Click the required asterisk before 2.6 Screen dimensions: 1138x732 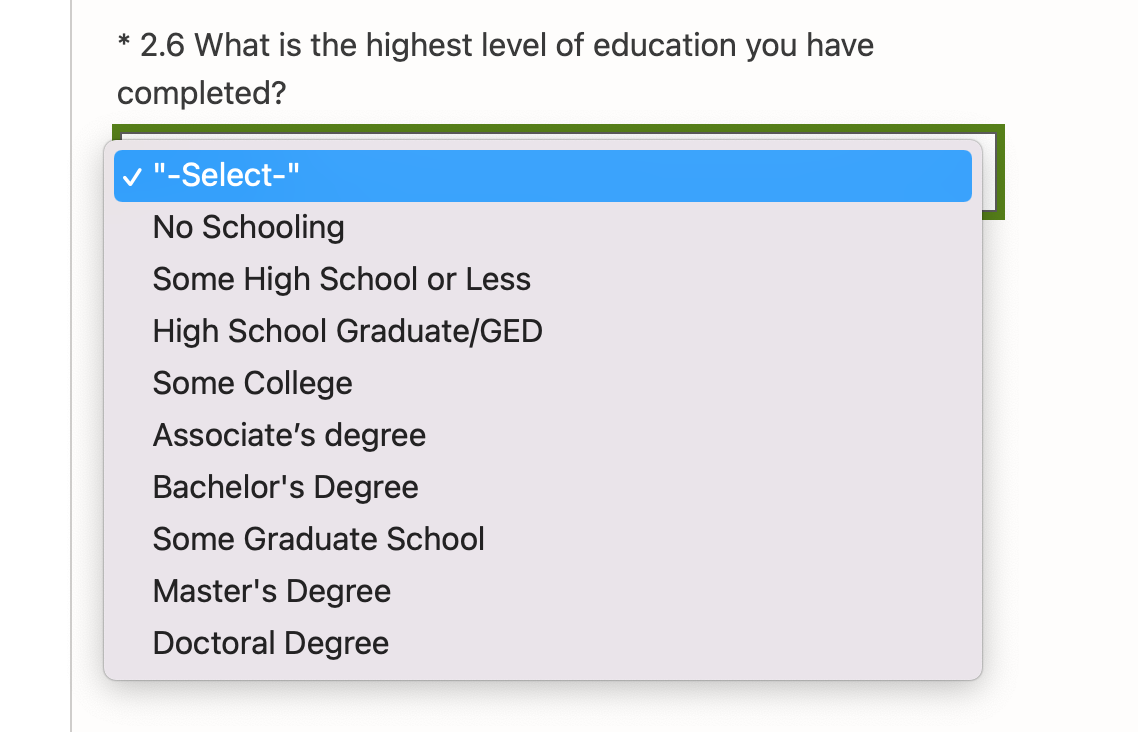pos(124,46)
